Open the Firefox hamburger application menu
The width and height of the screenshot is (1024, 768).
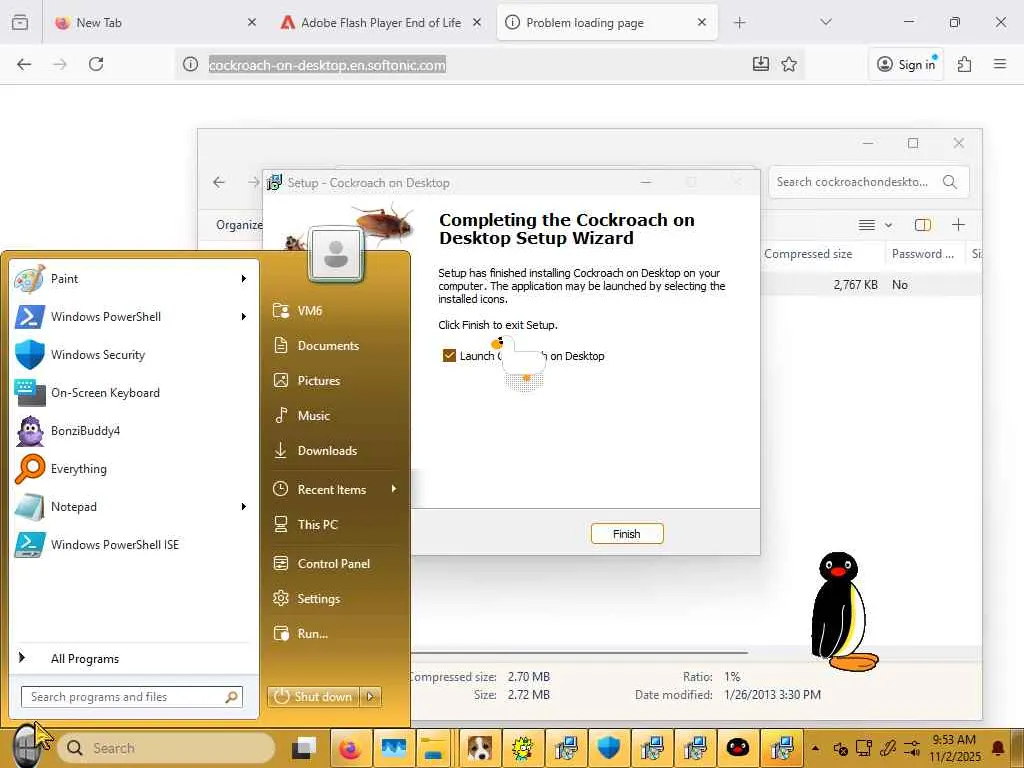pyautogui.click(x=1000, y=64)
